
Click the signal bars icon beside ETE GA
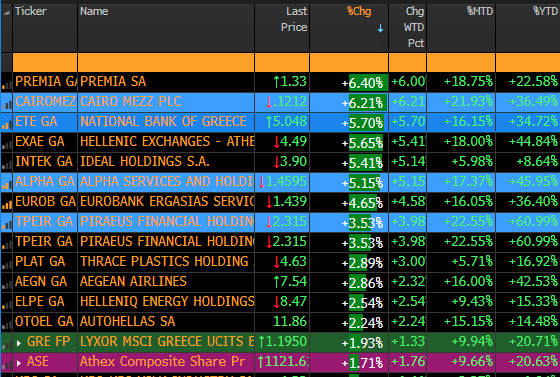[6, 124]
